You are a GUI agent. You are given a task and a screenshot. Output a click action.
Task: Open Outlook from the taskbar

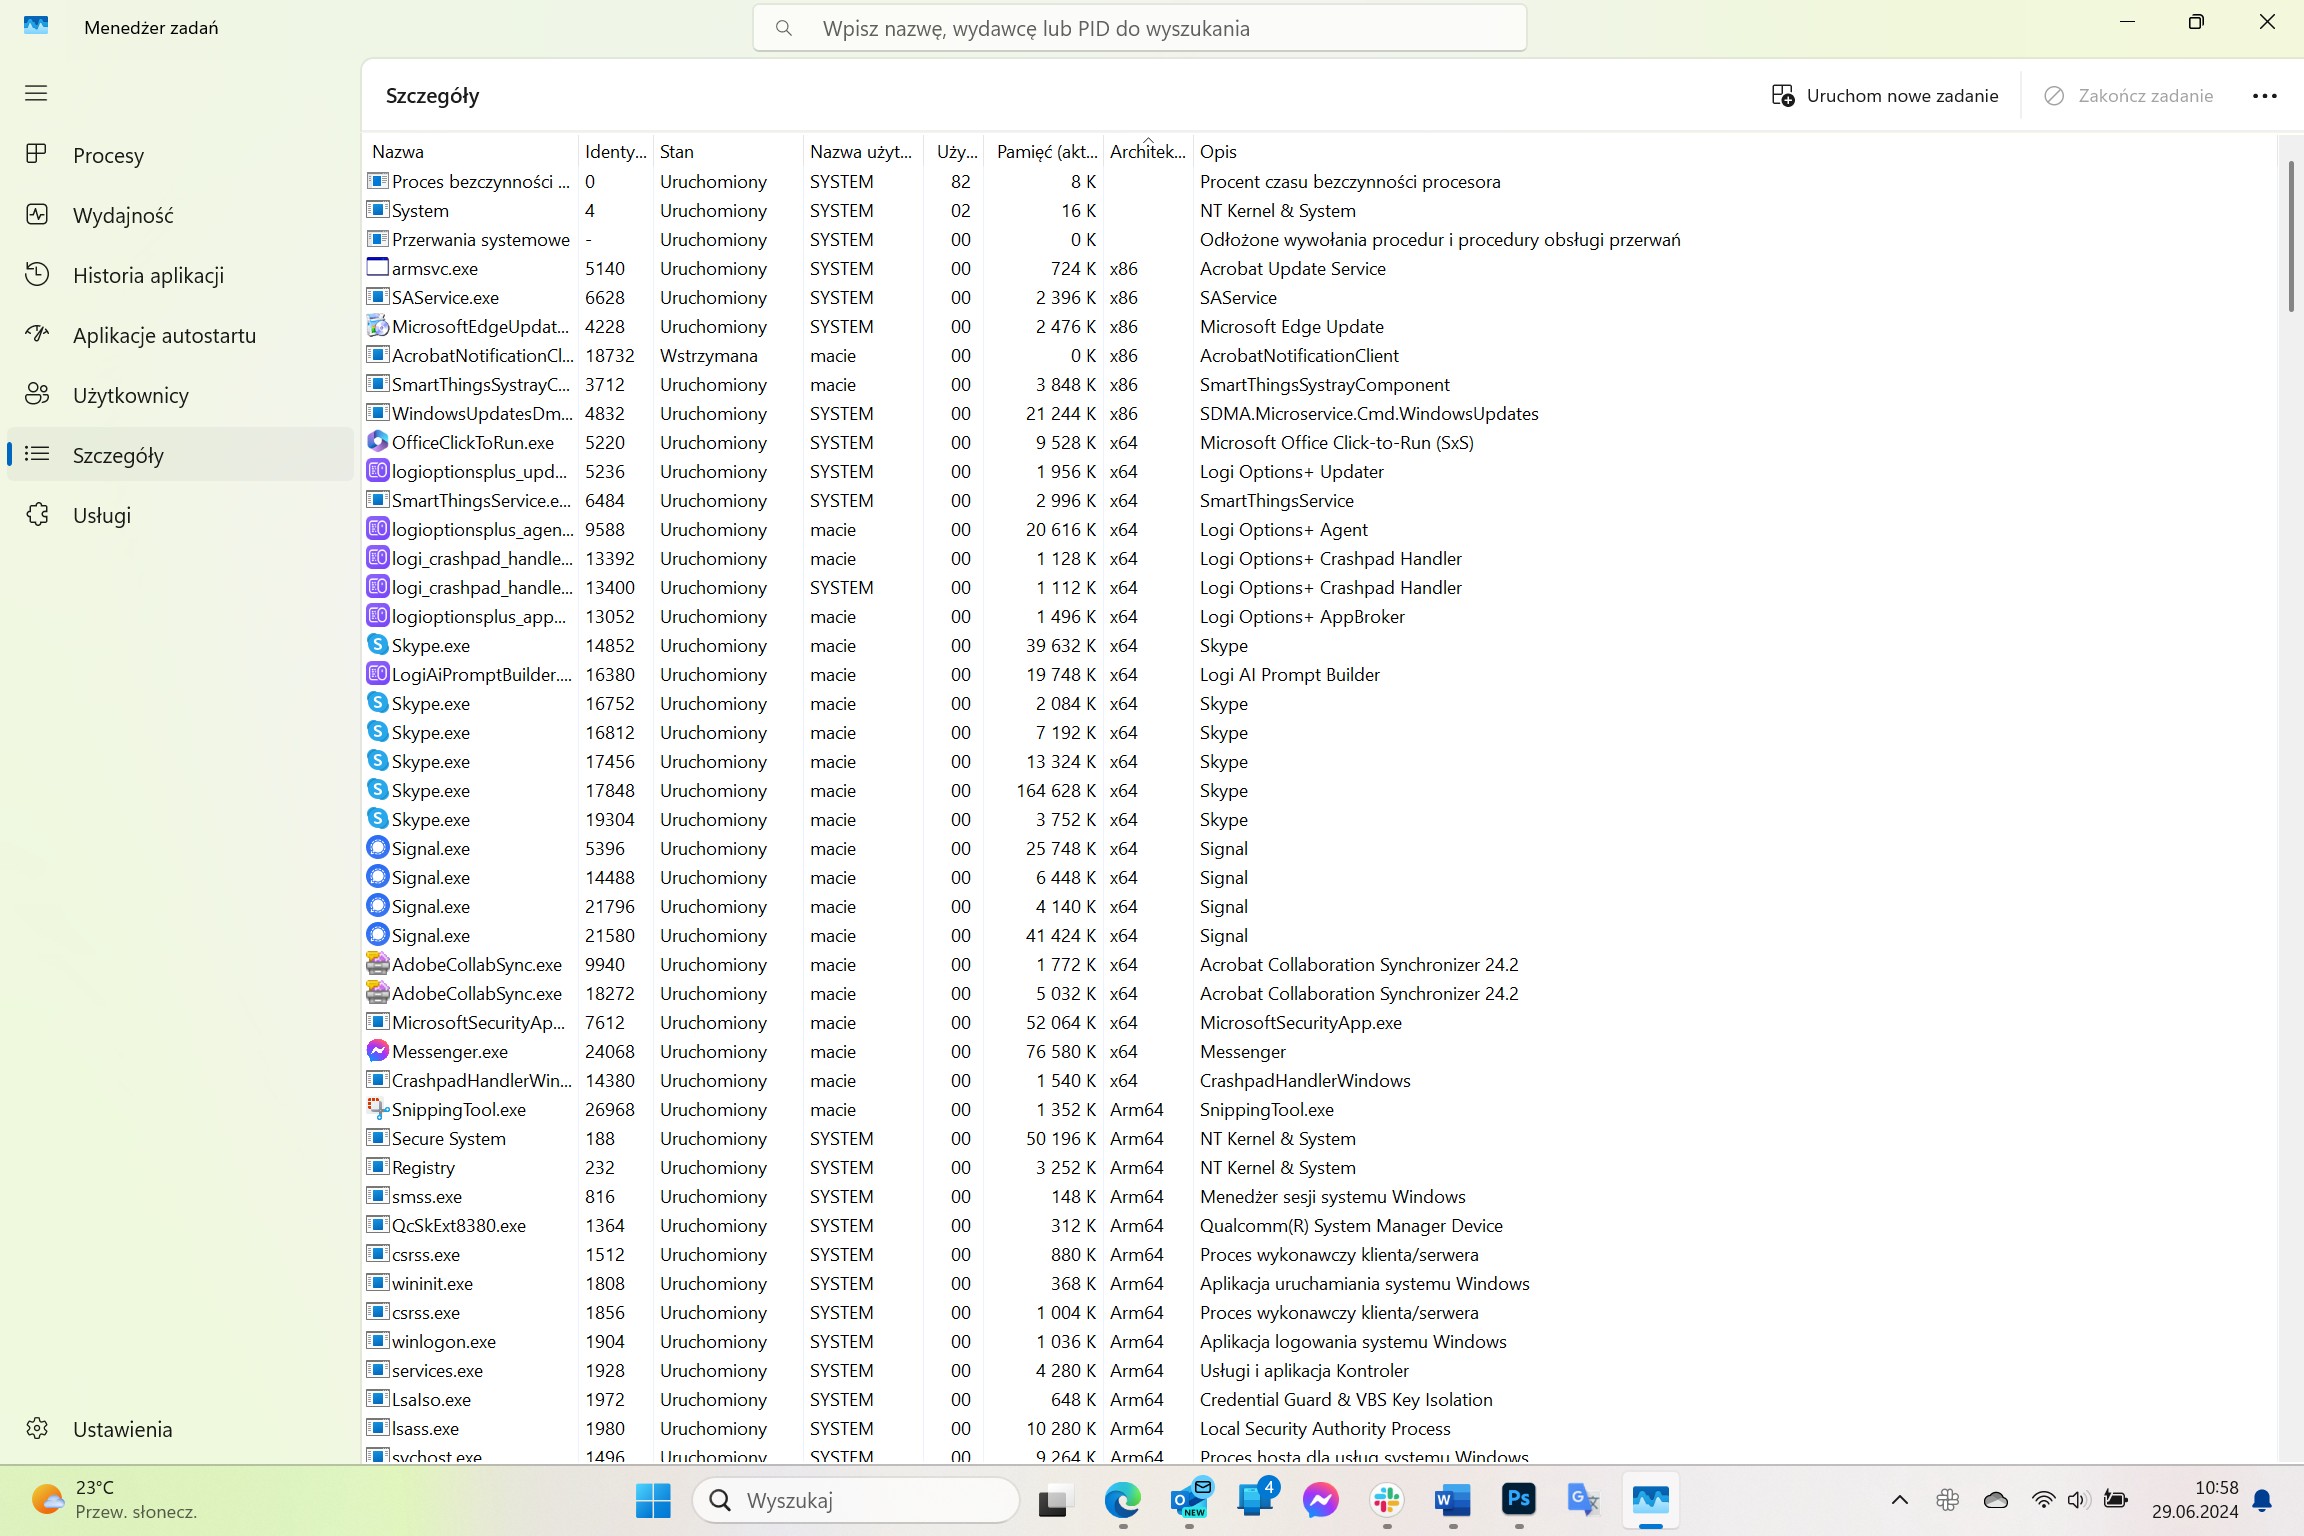(1189, 1500)
